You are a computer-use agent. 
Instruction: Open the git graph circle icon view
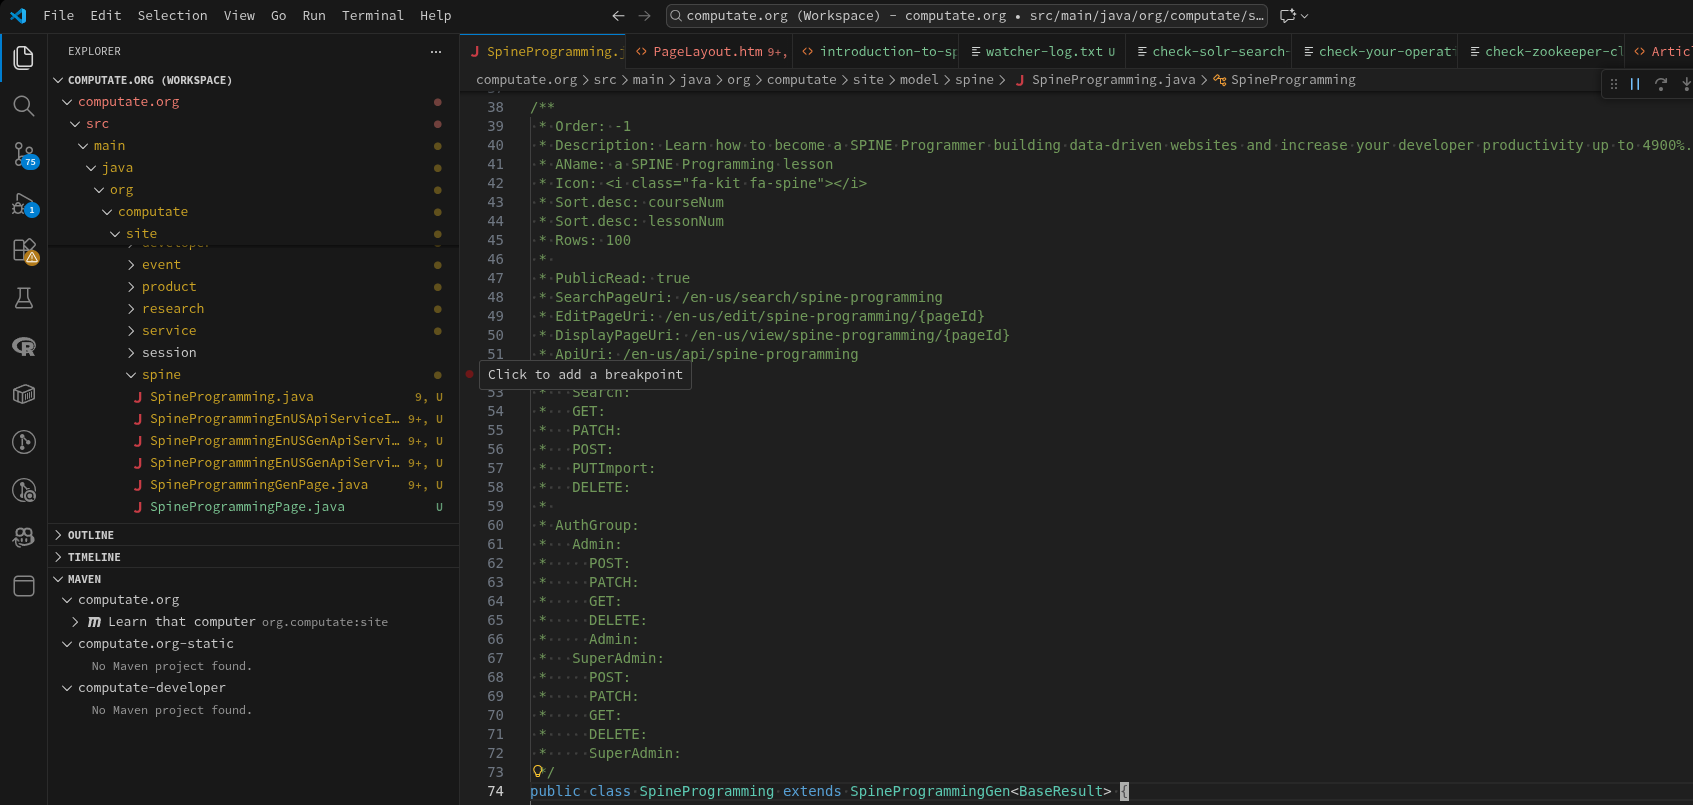point(24,442)
